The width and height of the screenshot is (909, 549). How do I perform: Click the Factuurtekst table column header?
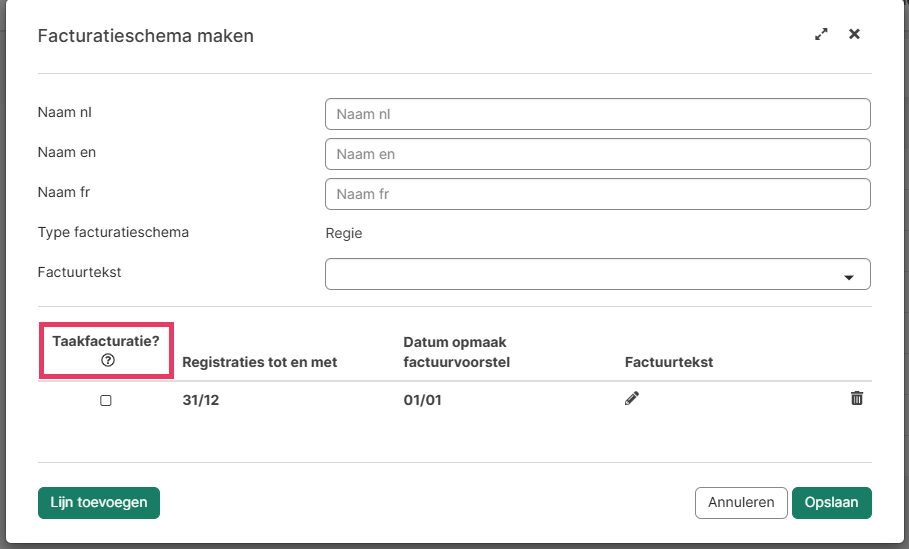point(669,362)
